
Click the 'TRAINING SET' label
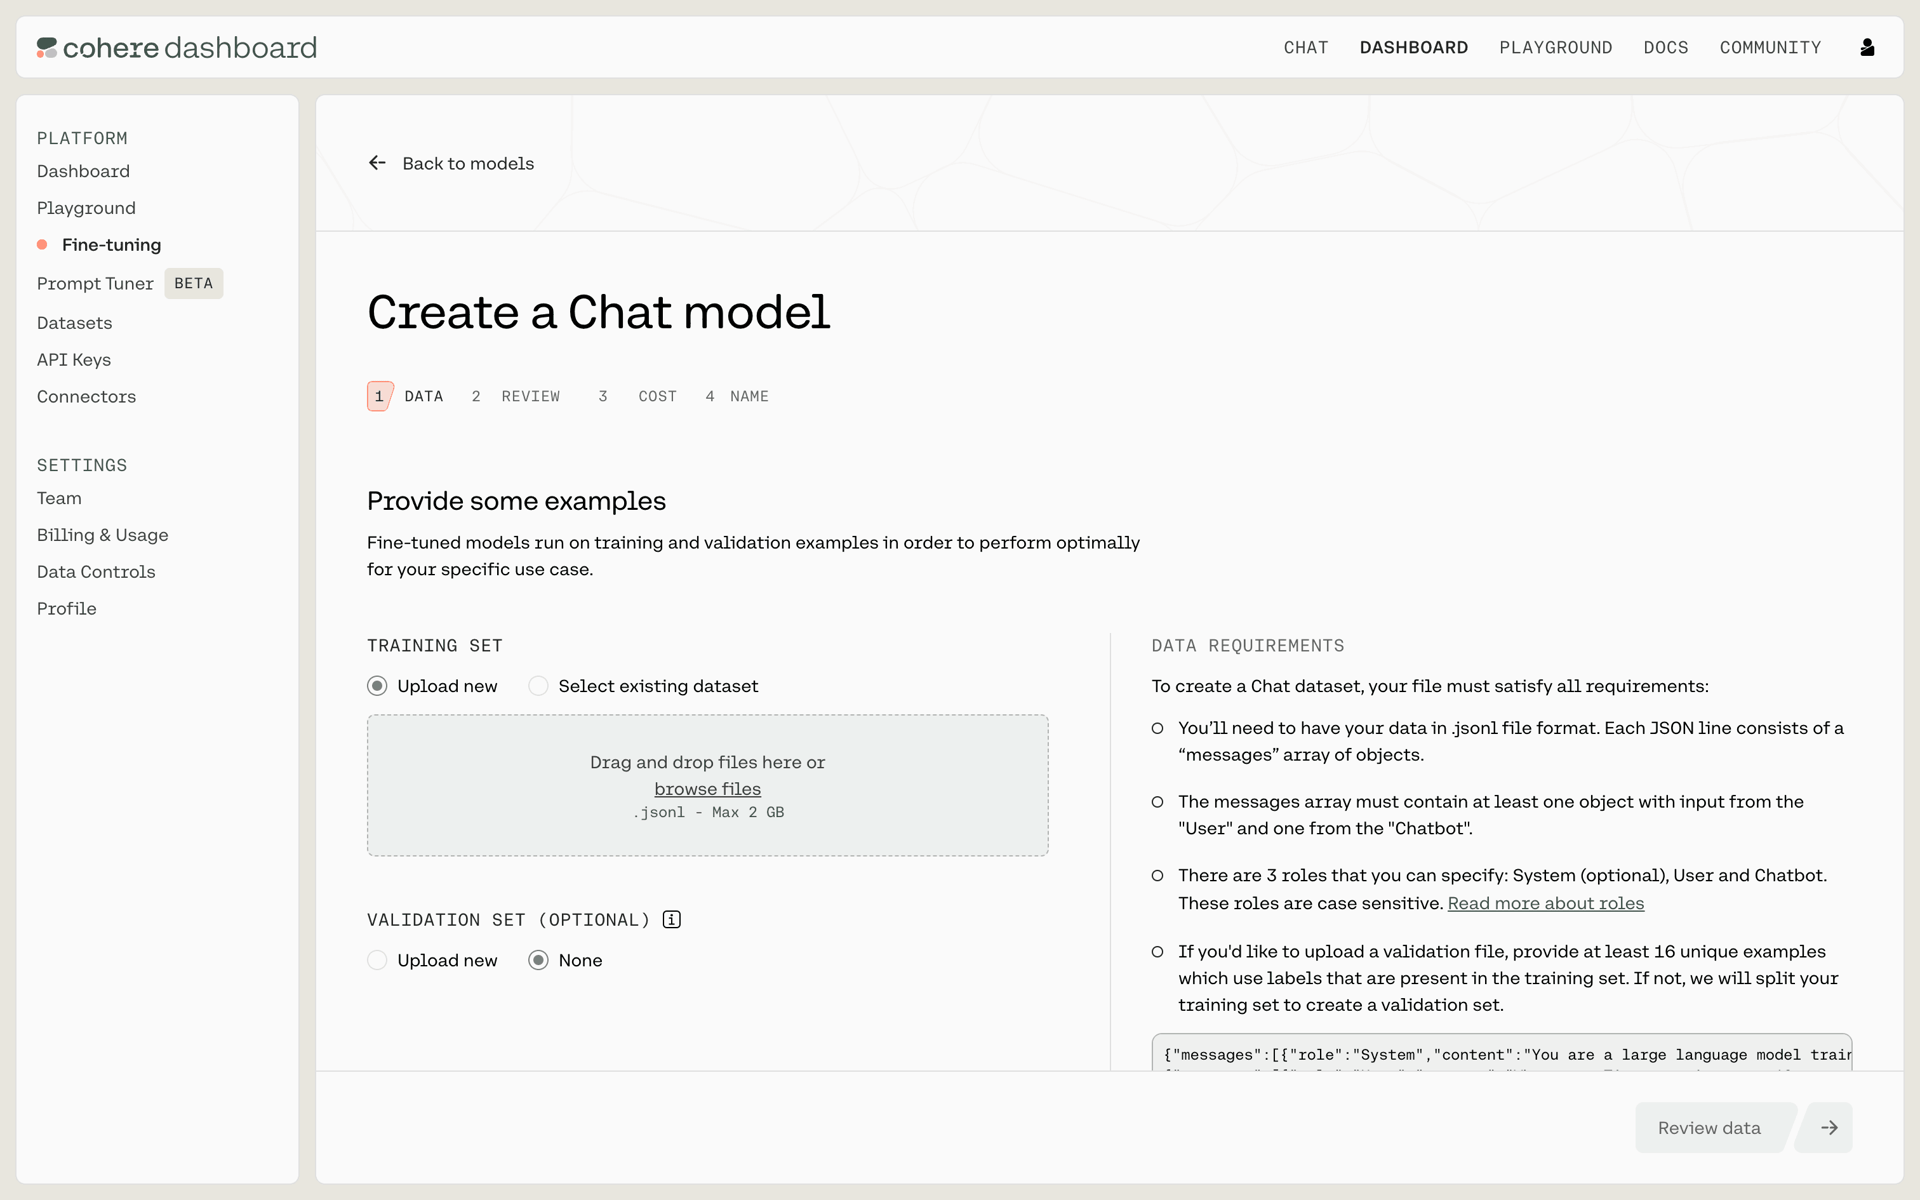click(434, 646)
